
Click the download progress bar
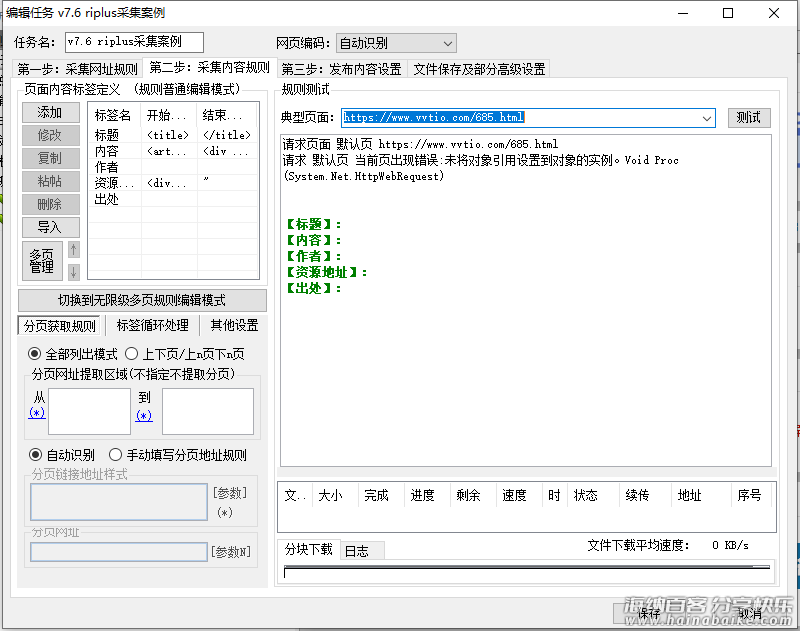coord(527,572)
